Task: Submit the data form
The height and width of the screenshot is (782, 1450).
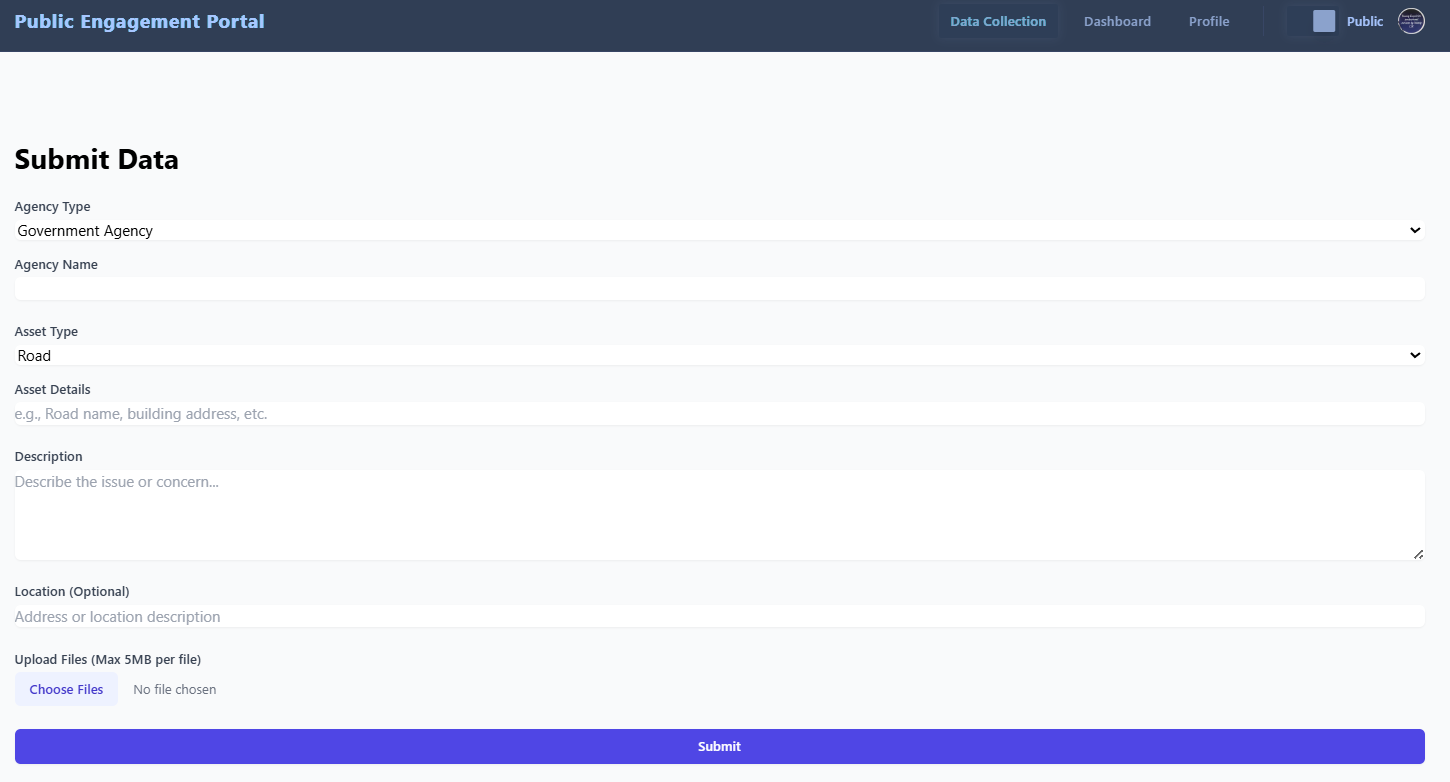Action: (720, 746)
